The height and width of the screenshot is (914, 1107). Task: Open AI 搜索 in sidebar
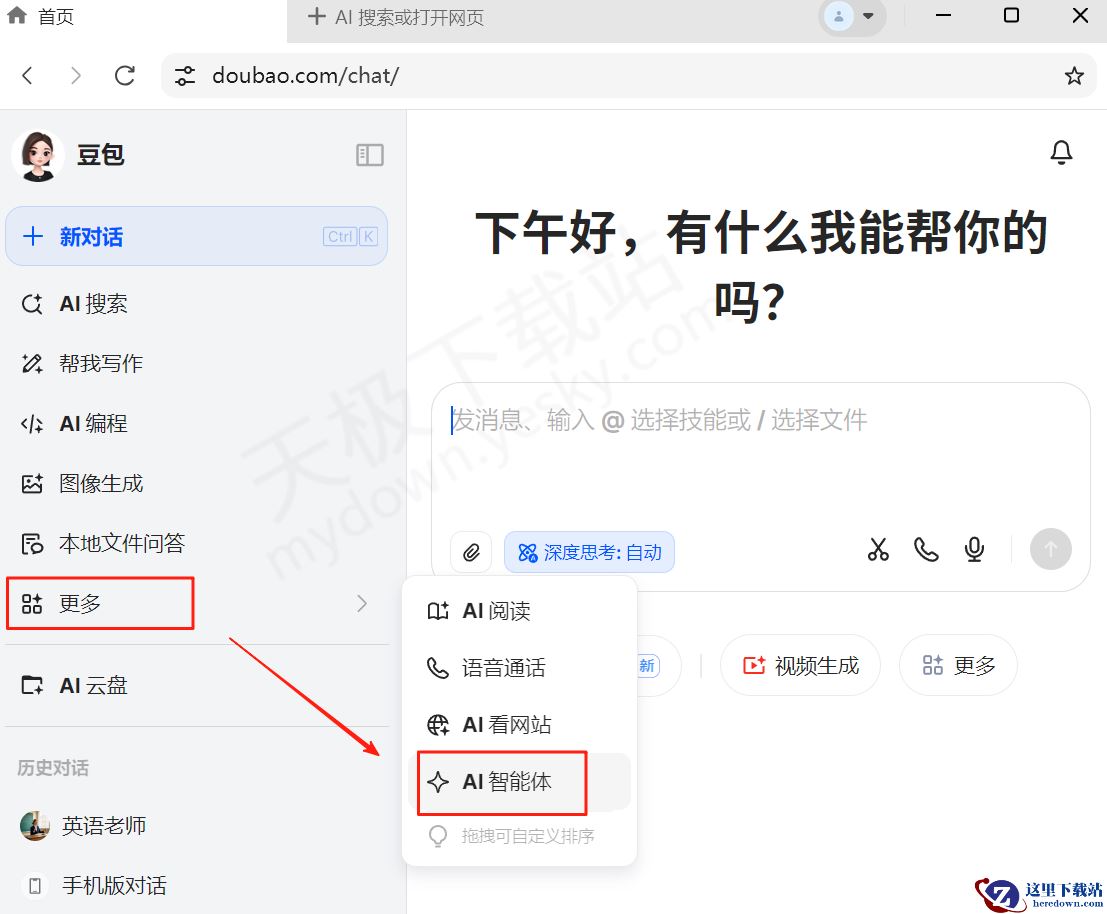pyautogui.click(x=196, y=304)
